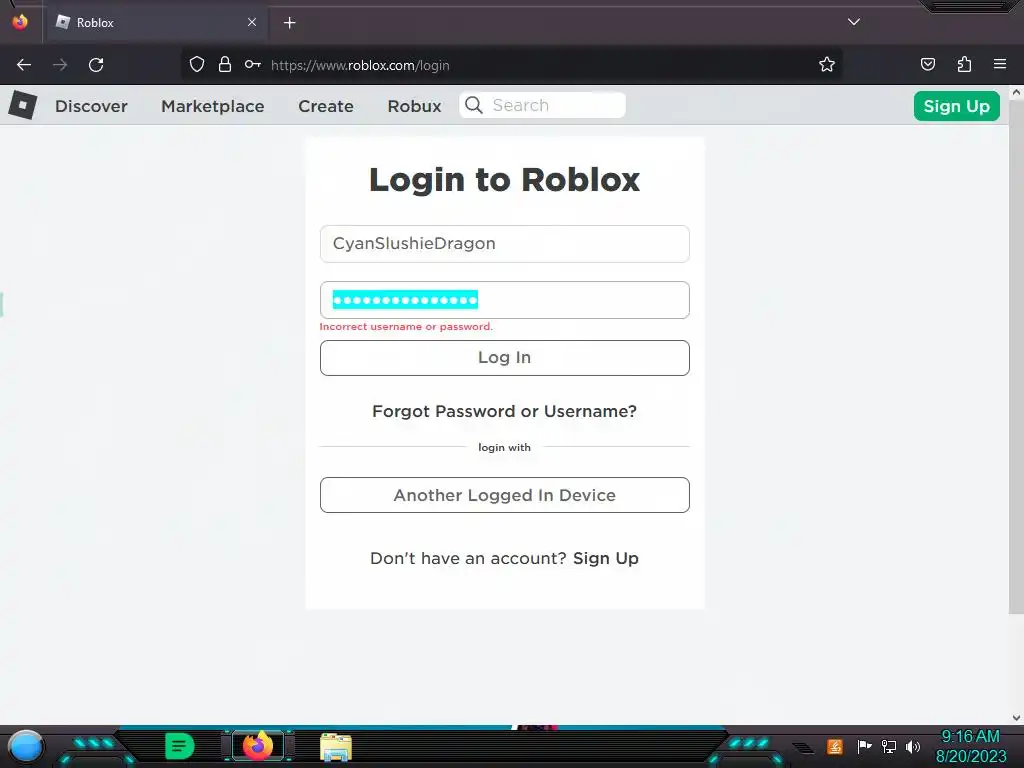This screenshot has height=768, width=1024.
Task: Click the username field CyanSlushieDragon
Action: click(505, 244)
